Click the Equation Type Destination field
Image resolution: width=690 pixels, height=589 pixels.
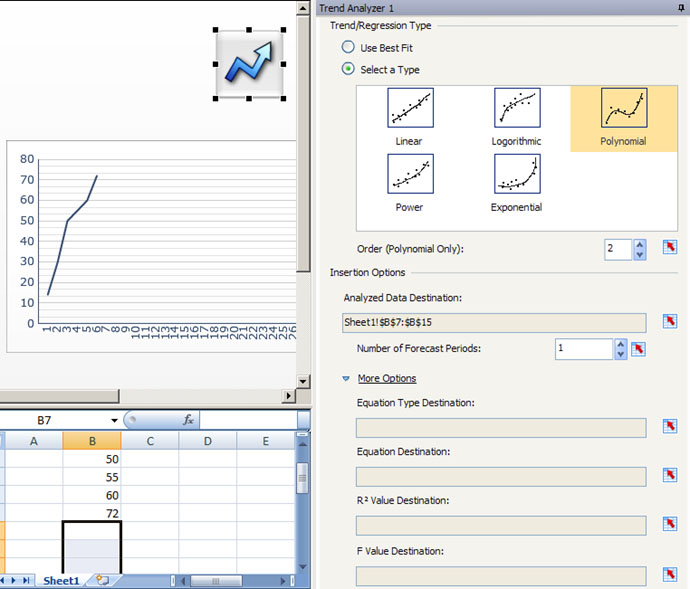pyautogui.click(x=500, y=427)
